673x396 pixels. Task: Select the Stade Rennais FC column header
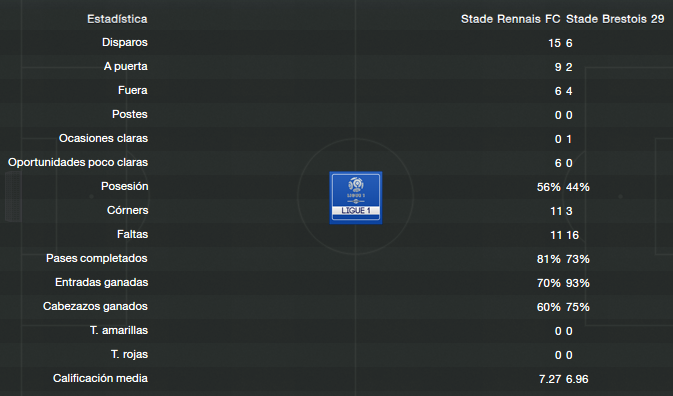click(x=510, y=19)
